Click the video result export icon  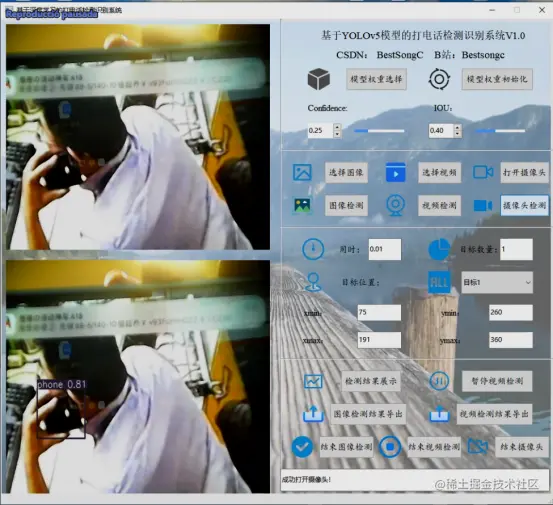pyautogui.click(x=439, y=414)
